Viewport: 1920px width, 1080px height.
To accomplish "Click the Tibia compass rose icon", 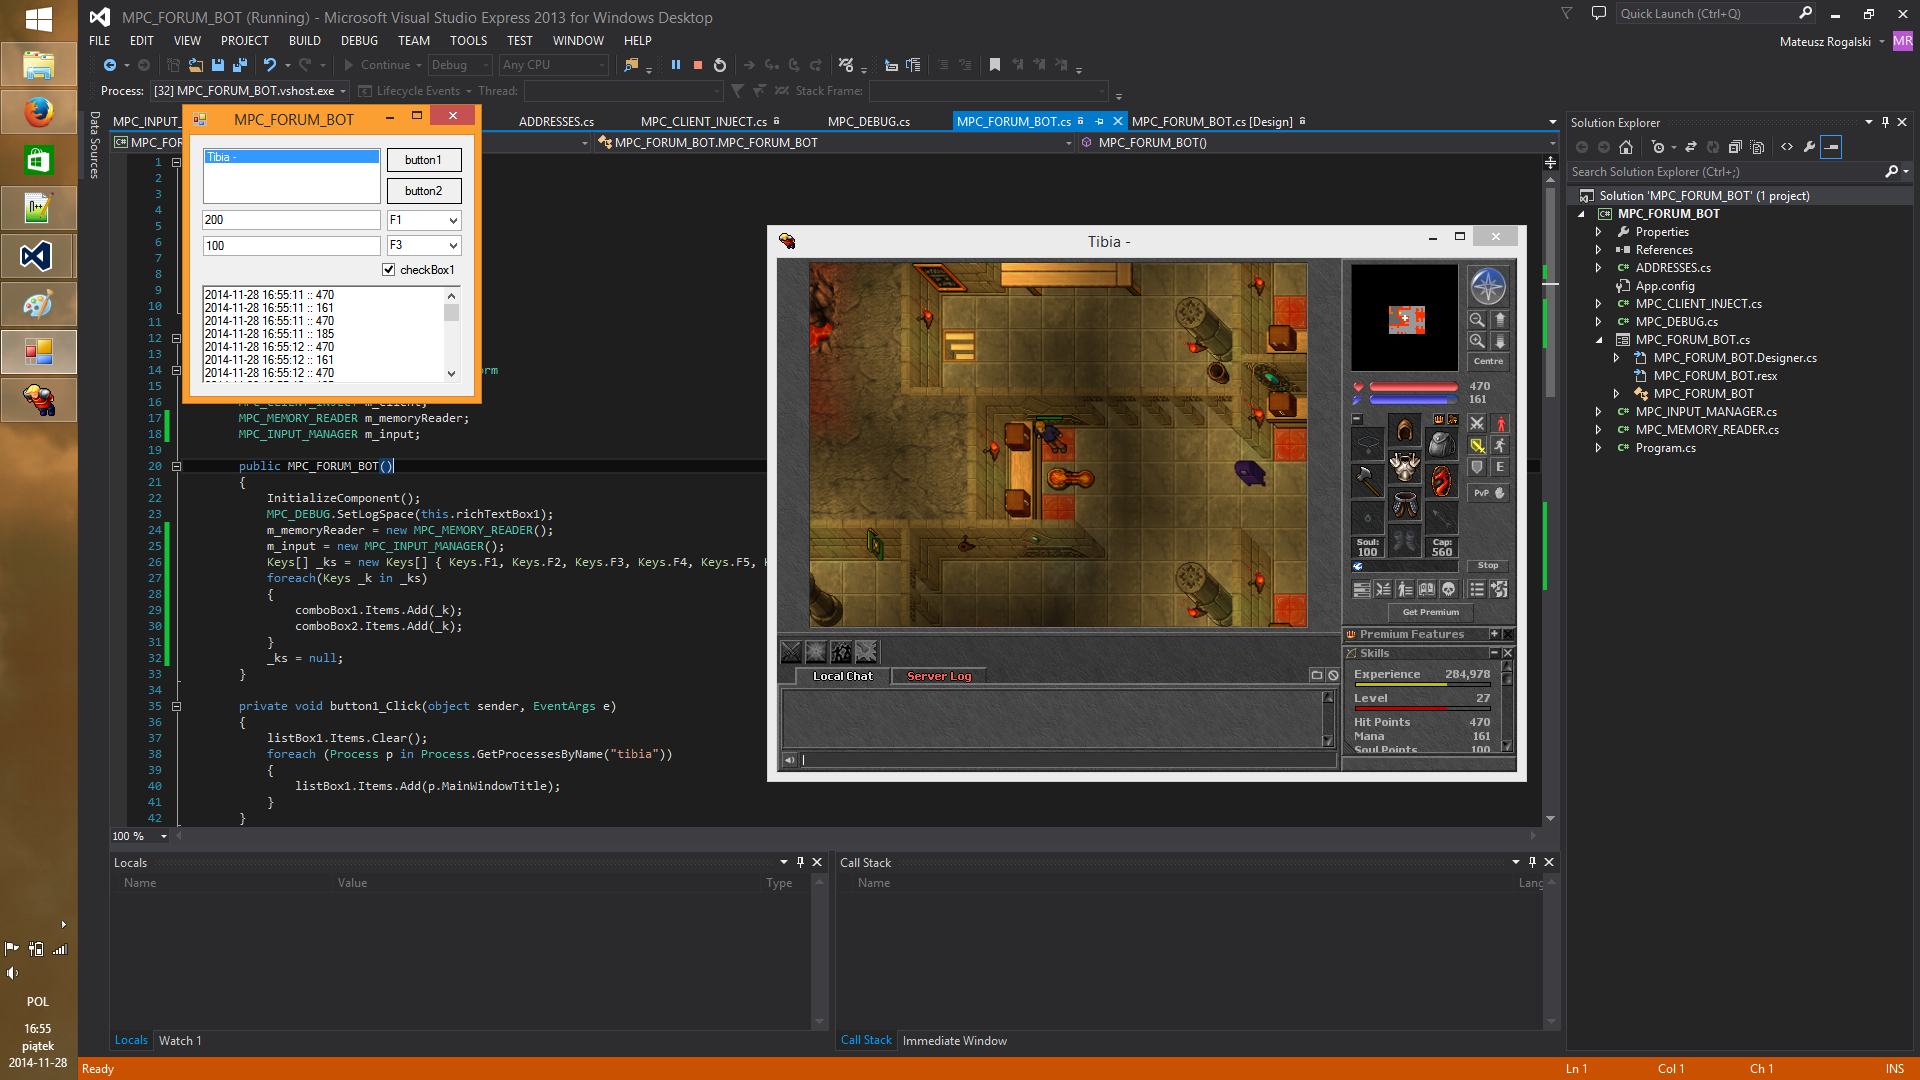I will [1488, 287].
